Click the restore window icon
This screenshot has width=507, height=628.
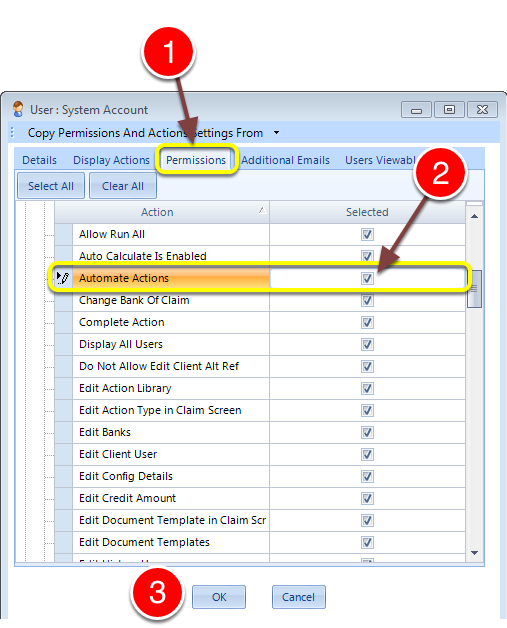[x=449, y=109]
